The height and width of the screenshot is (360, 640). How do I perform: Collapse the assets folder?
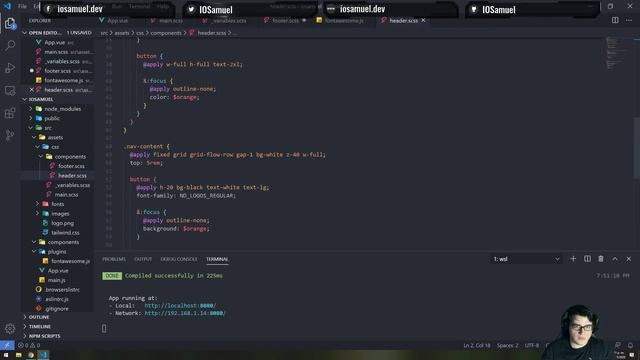[x=57, y=137]
